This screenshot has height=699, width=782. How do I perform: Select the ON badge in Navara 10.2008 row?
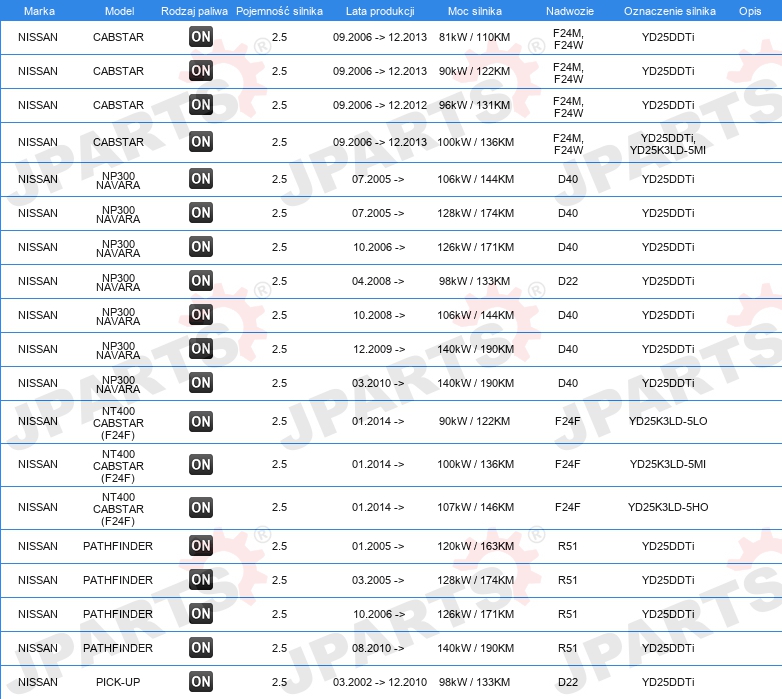[201, 314]
